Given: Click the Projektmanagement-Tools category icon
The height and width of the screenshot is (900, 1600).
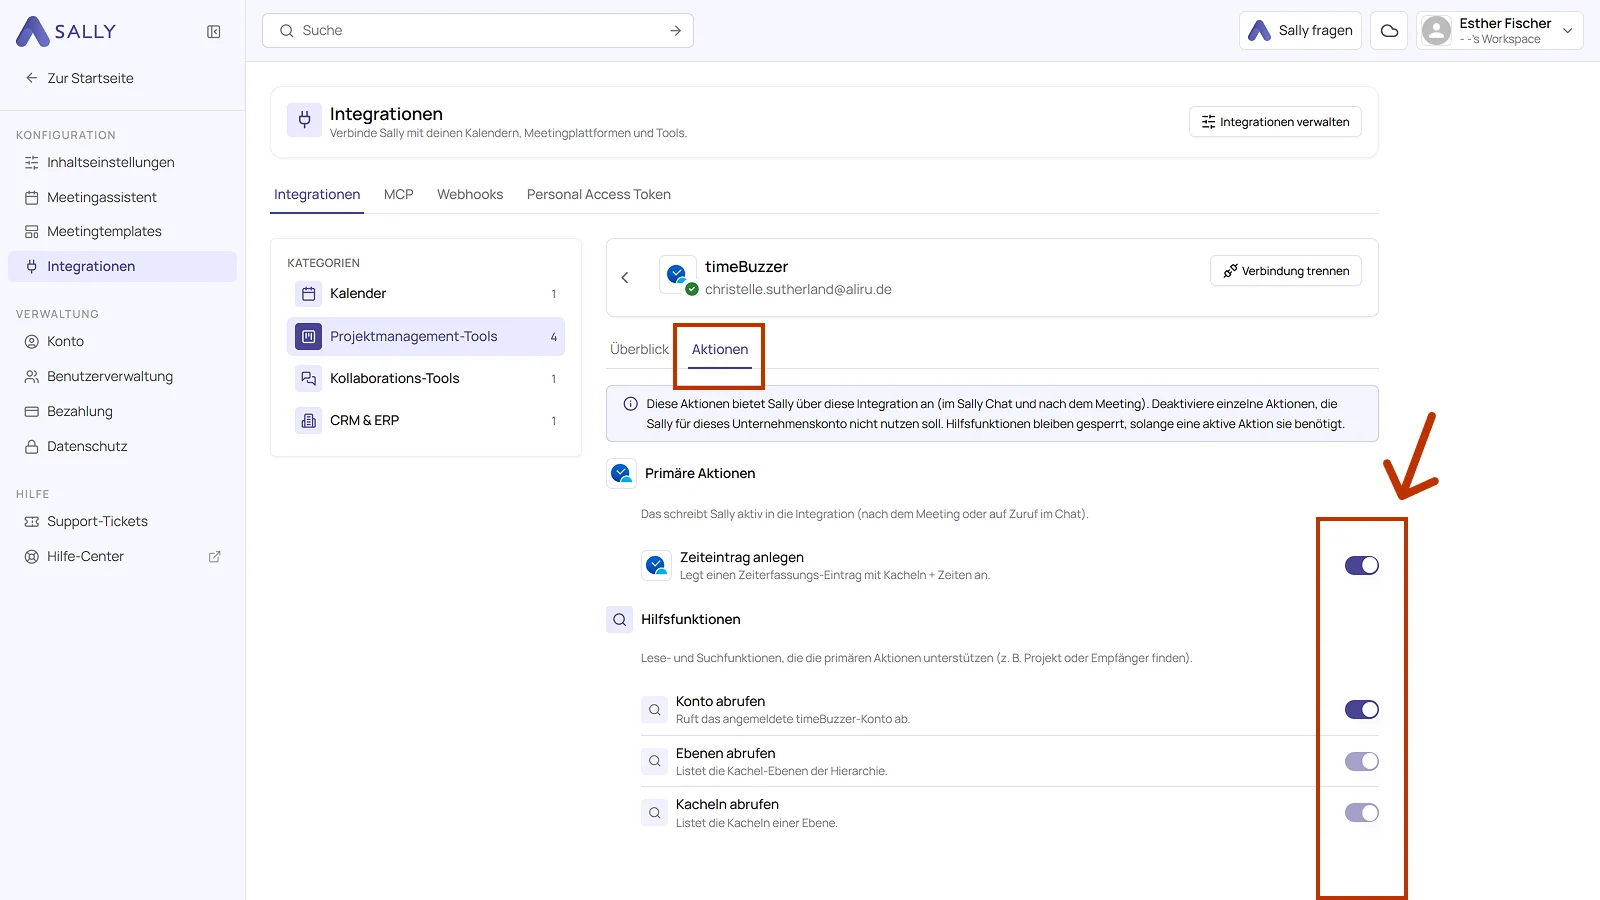Looking at the screenshot, I should pyautogui.click(x=308, y=337).
